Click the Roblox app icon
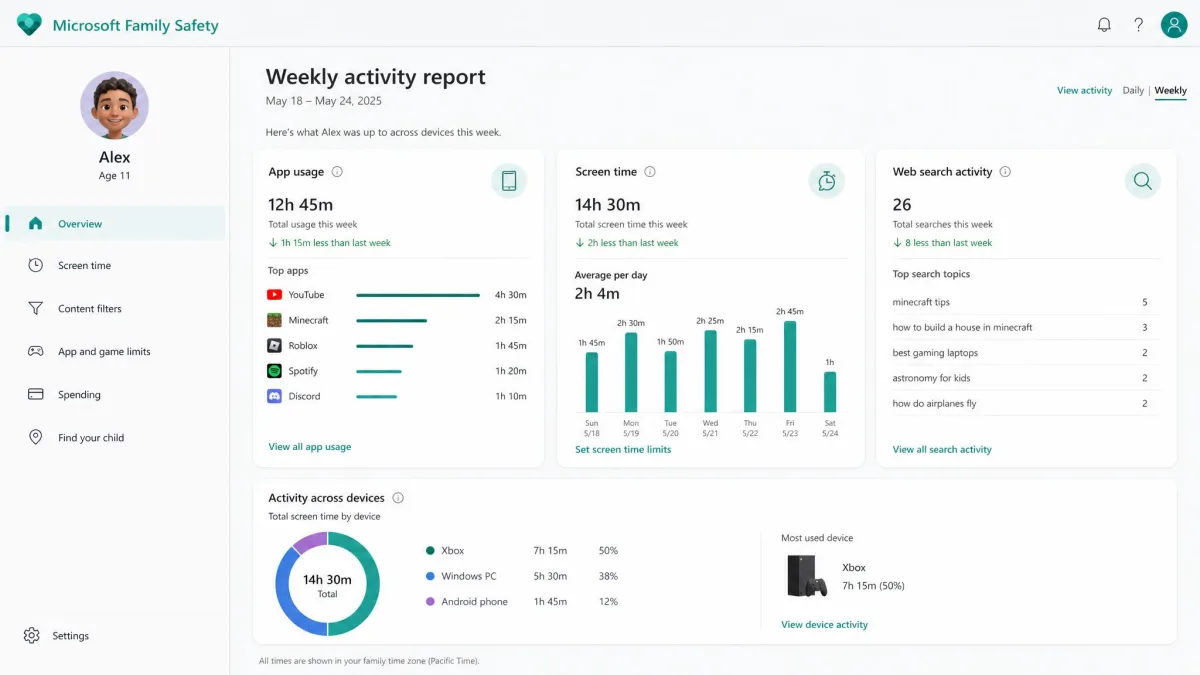The height and width of the screenshot is (675, 1200). point(274,345)
